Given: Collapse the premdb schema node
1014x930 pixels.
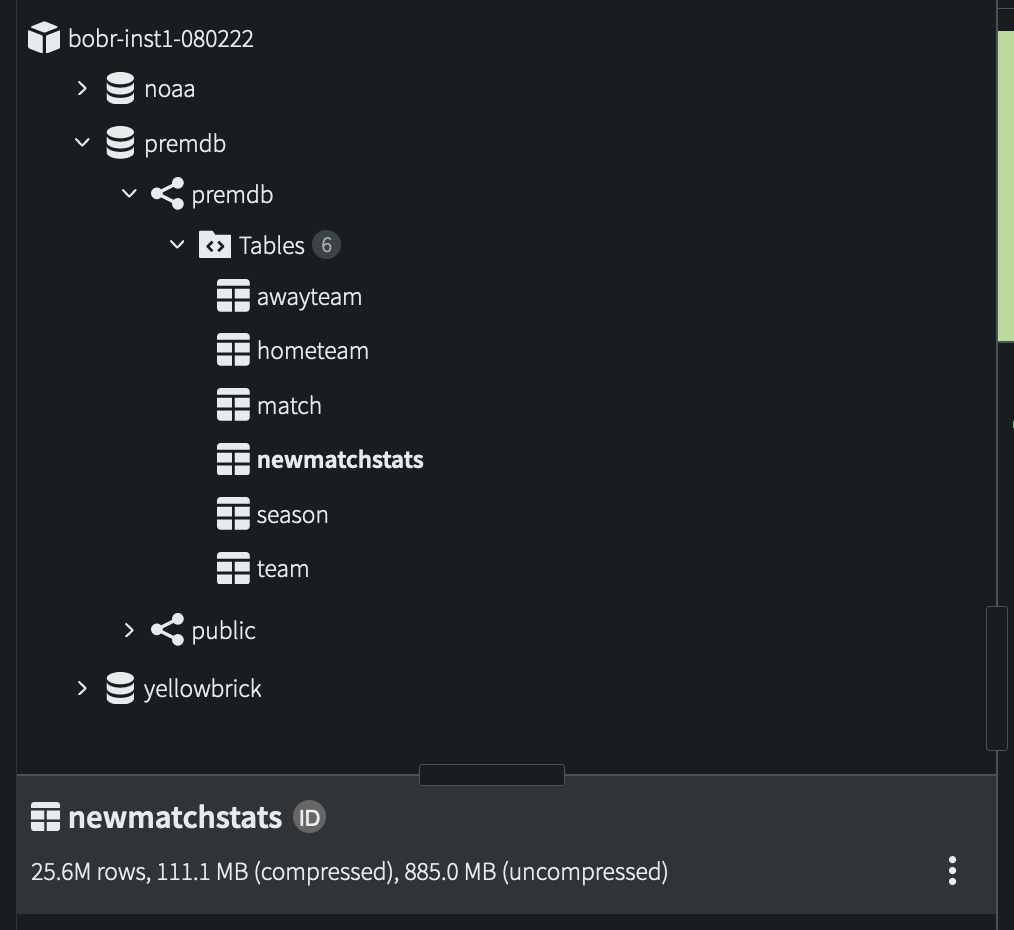Looking at the screenshot, I should (129, 194).
